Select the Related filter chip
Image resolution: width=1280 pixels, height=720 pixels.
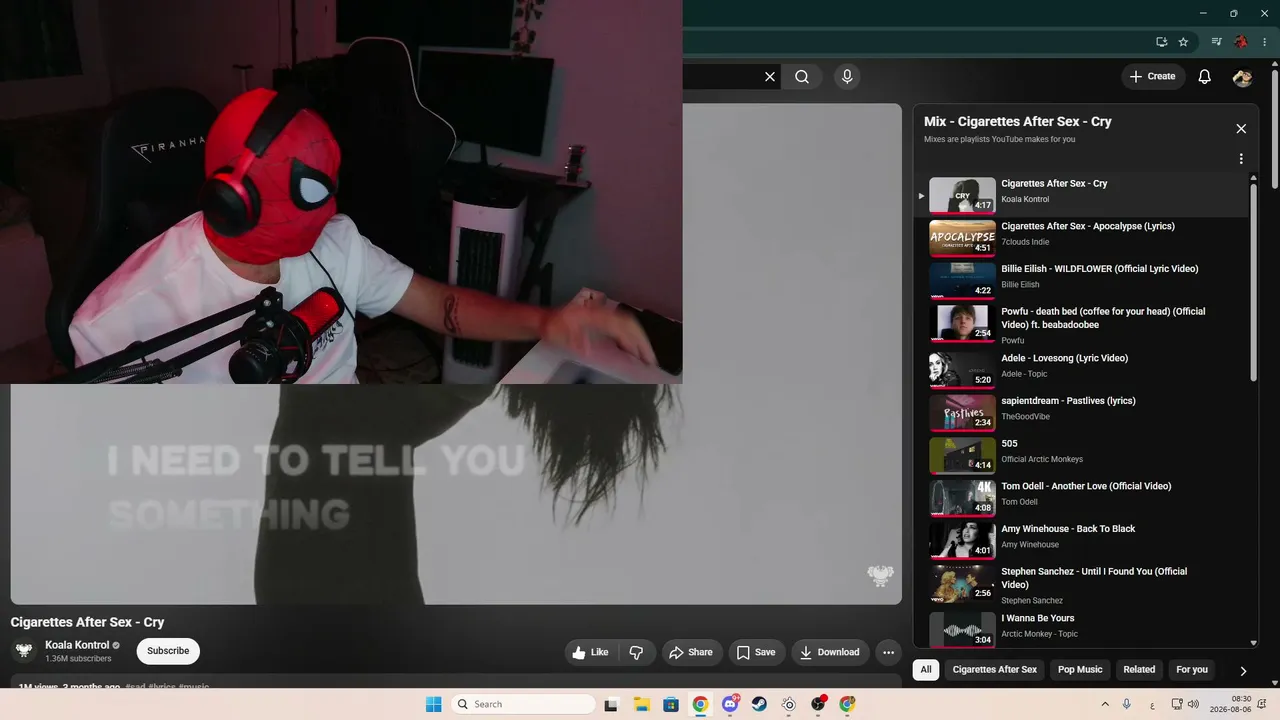click(x=1139, y=670)
